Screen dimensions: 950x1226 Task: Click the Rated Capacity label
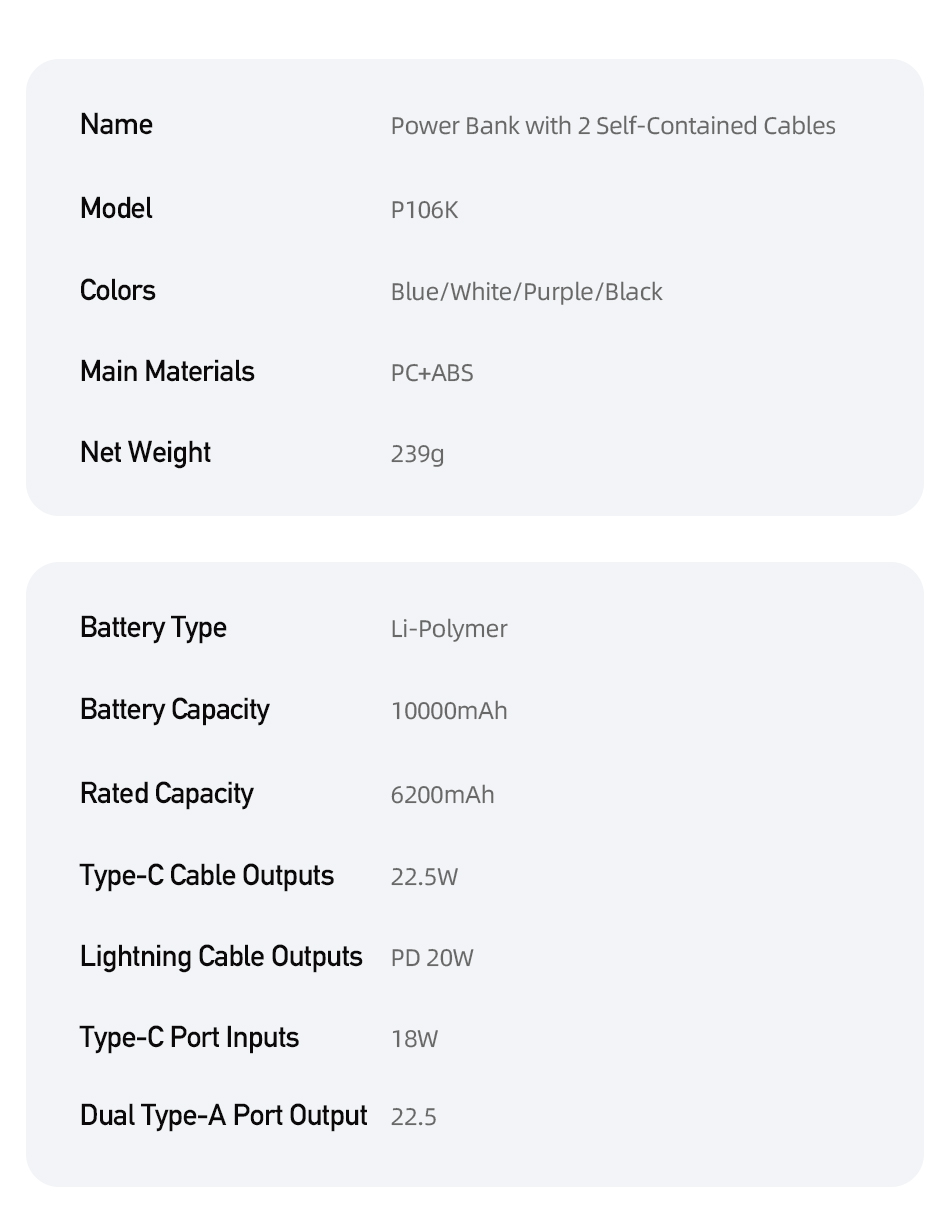167,795
